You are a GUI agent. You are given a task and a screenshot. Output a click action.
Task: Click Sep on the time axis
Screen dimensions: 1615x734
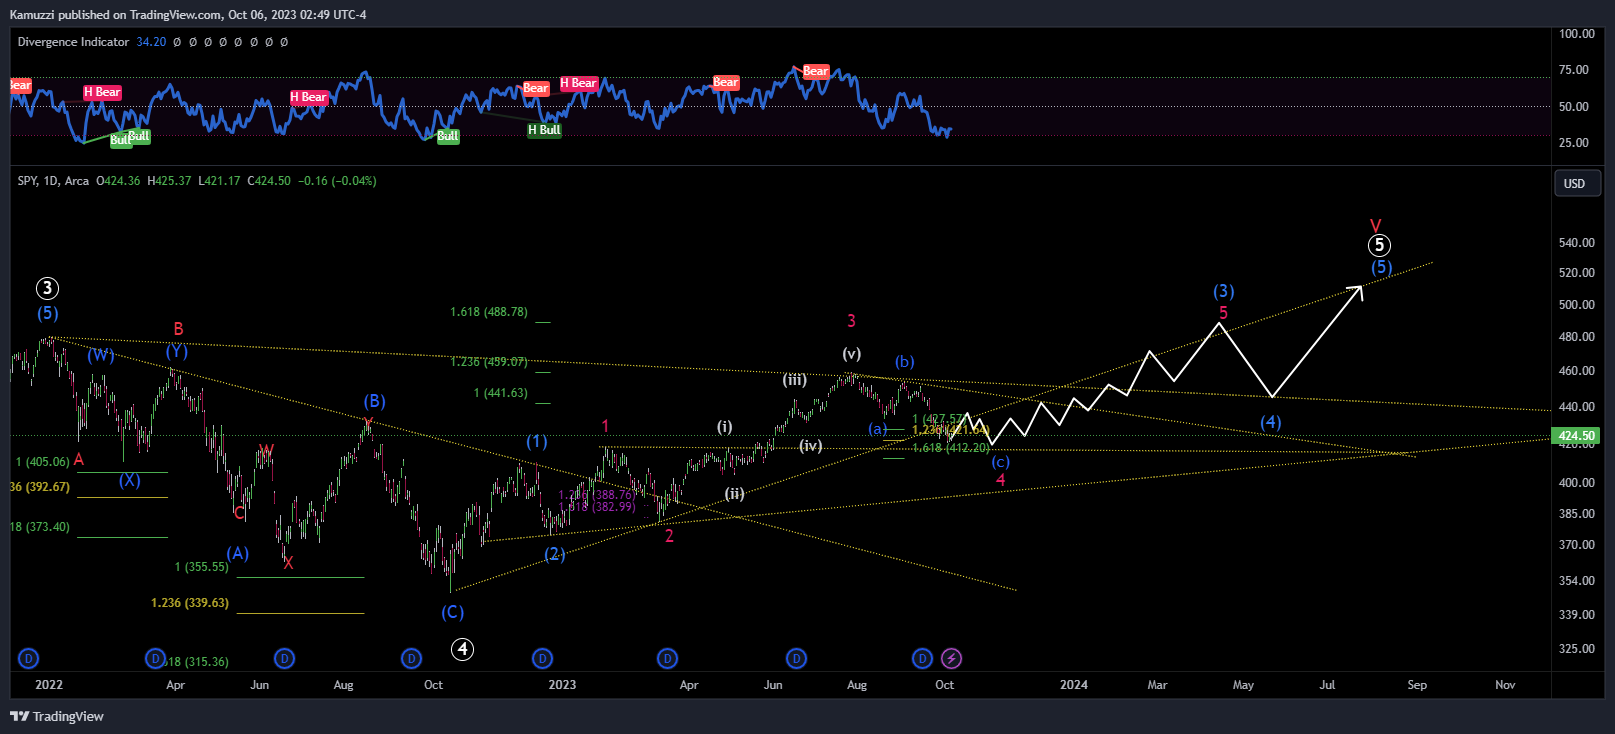pyautogui.click(x=1417, y=685)
